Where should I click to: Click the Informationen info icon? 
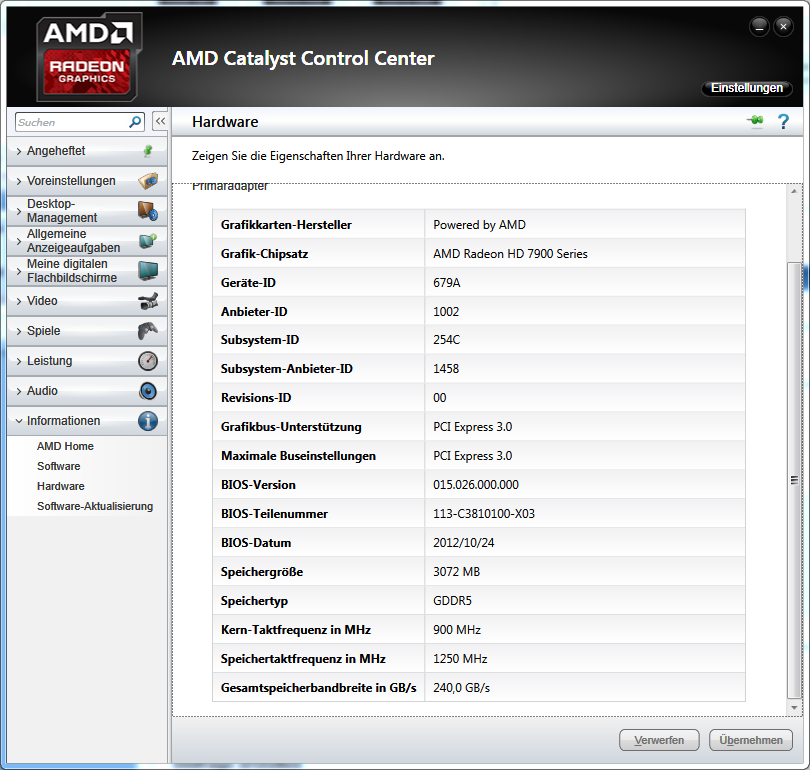click(148, 421)
